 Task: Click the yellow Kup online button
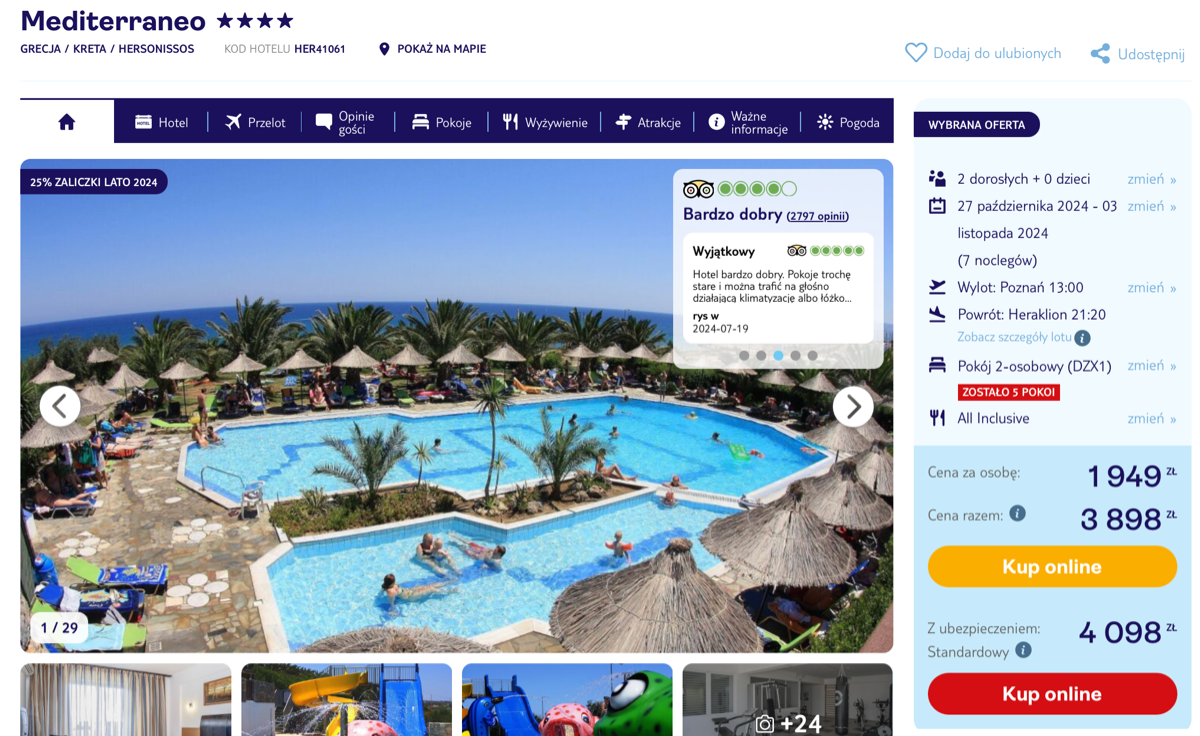pyautogui.click(x=1052, y=567)
